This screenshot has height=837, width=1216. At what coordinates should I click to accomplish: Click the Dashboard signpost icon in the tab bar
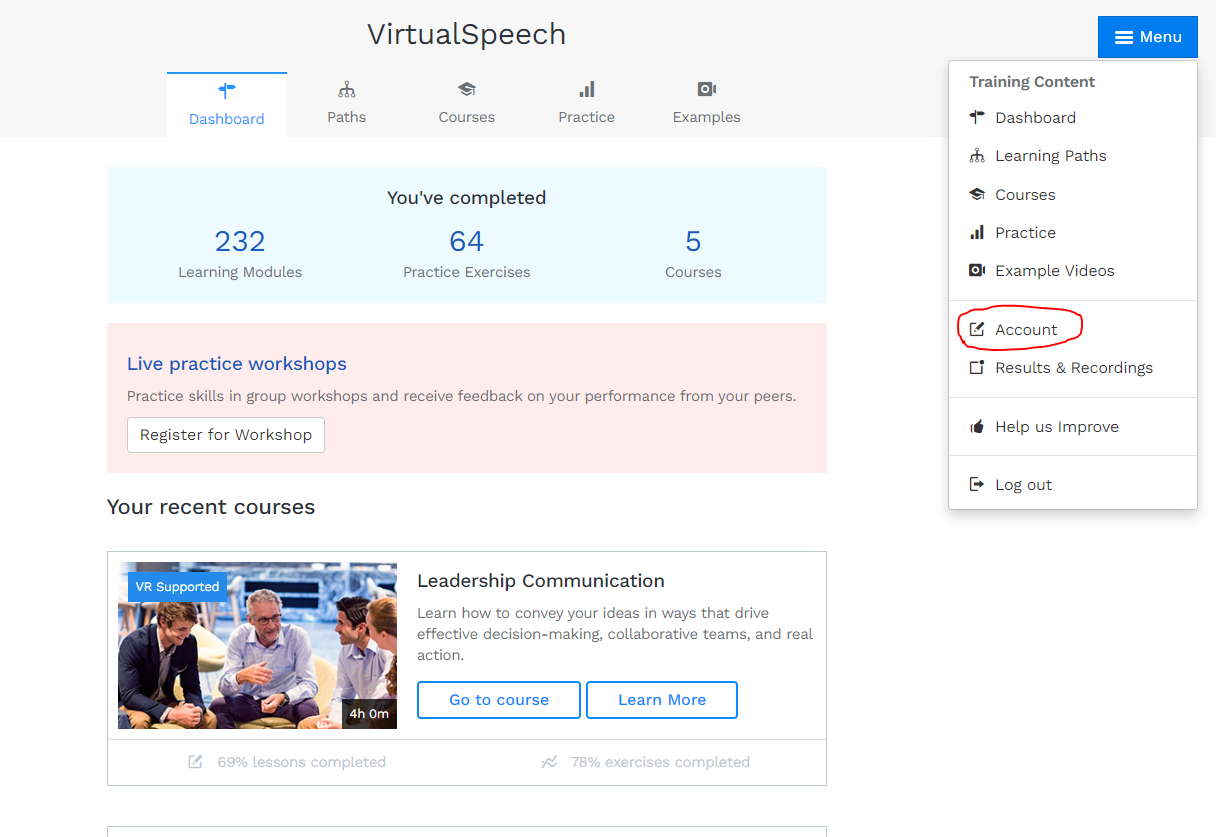pos(227,90)
